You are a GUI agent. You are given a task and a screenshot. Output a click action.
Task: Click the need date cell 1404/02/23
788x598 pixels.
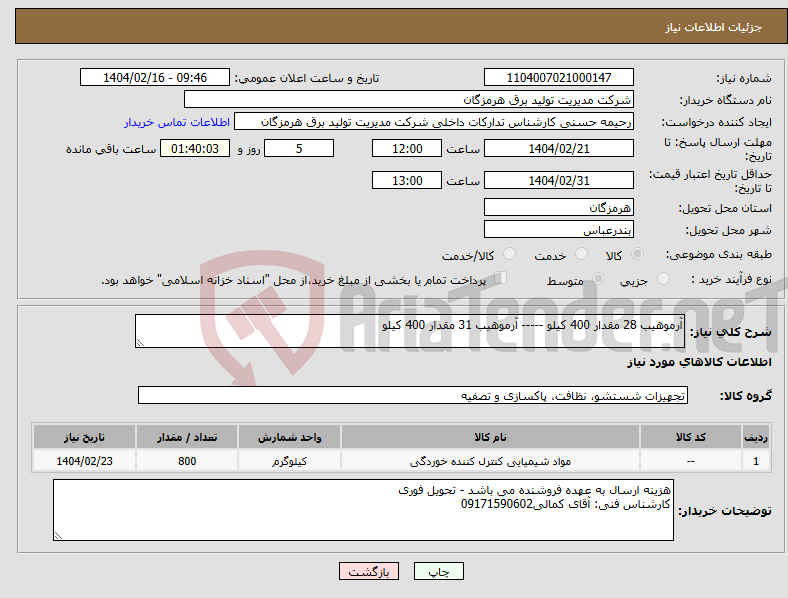84,461
